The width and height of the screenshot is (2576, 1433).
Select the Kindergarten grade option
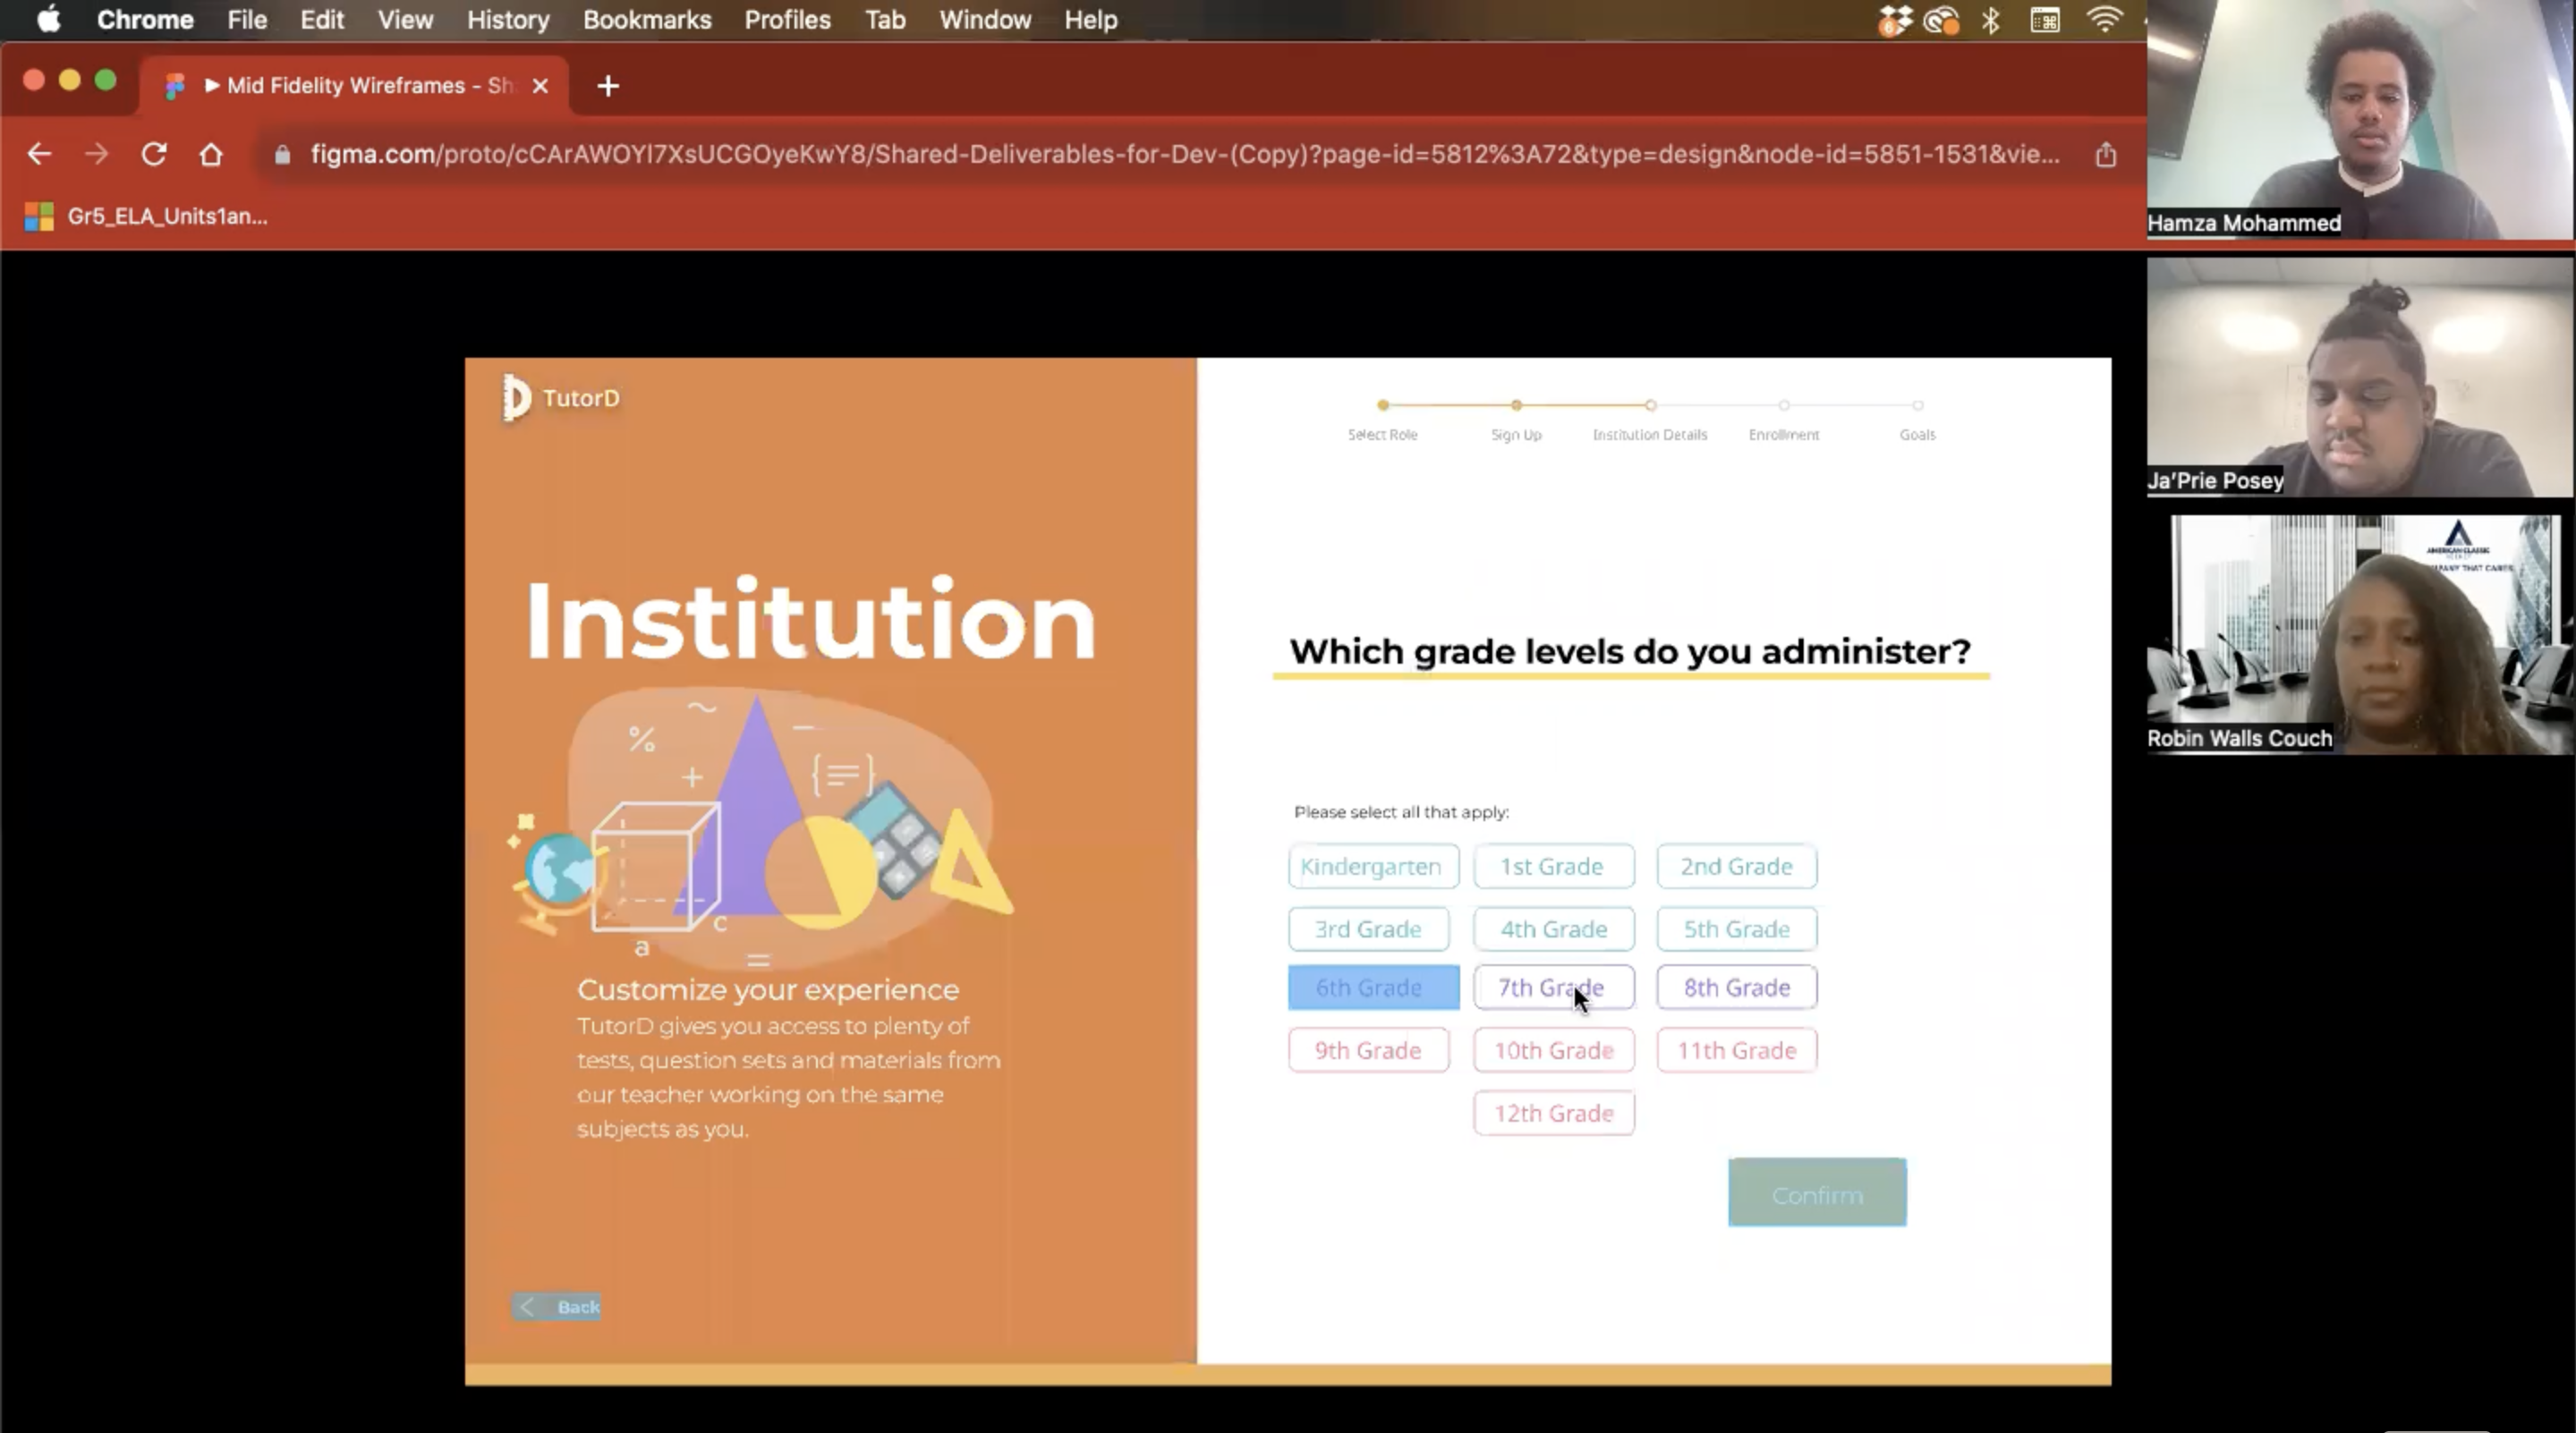(1373, 866)
